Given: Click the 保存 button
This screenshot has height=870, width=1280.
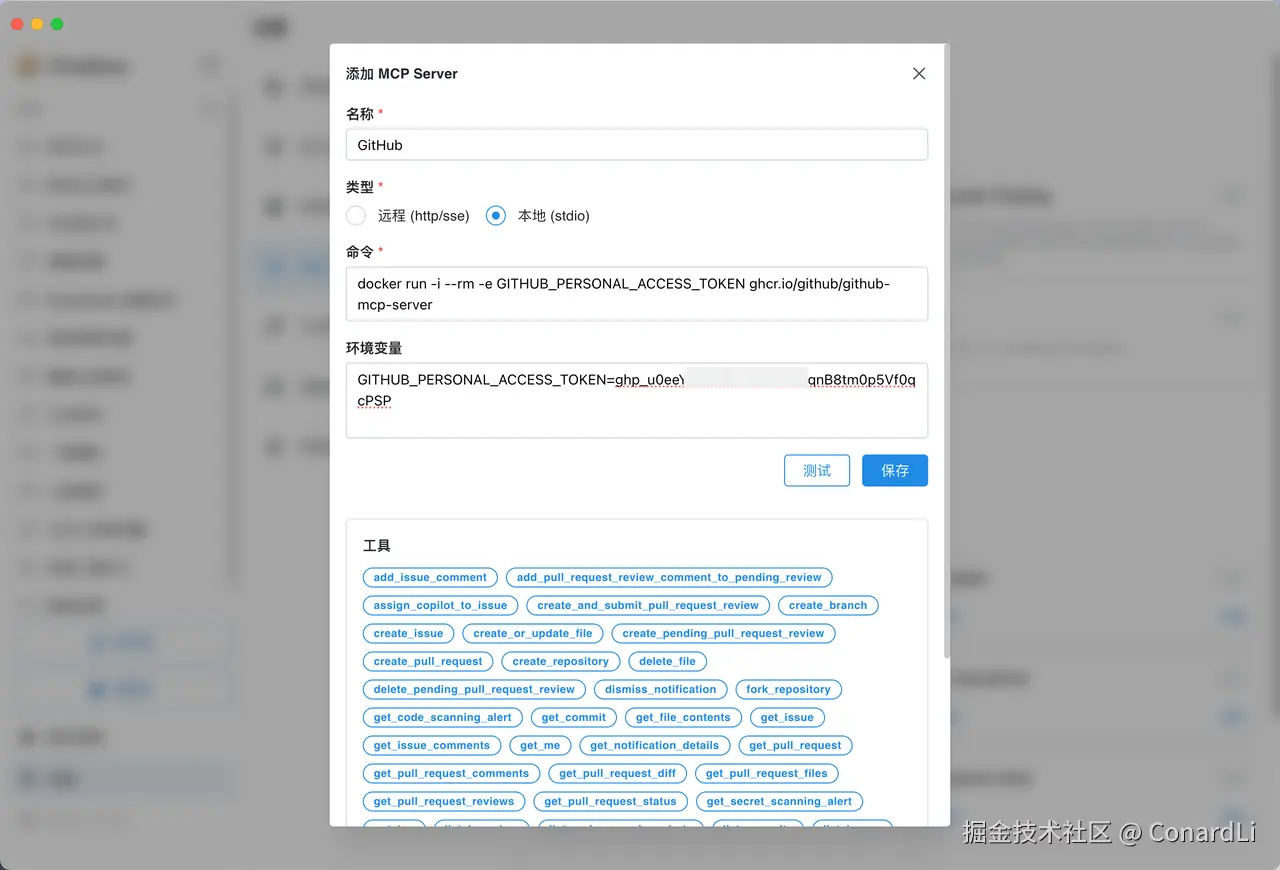Looking at the screenshot, I should coord(895,471).
